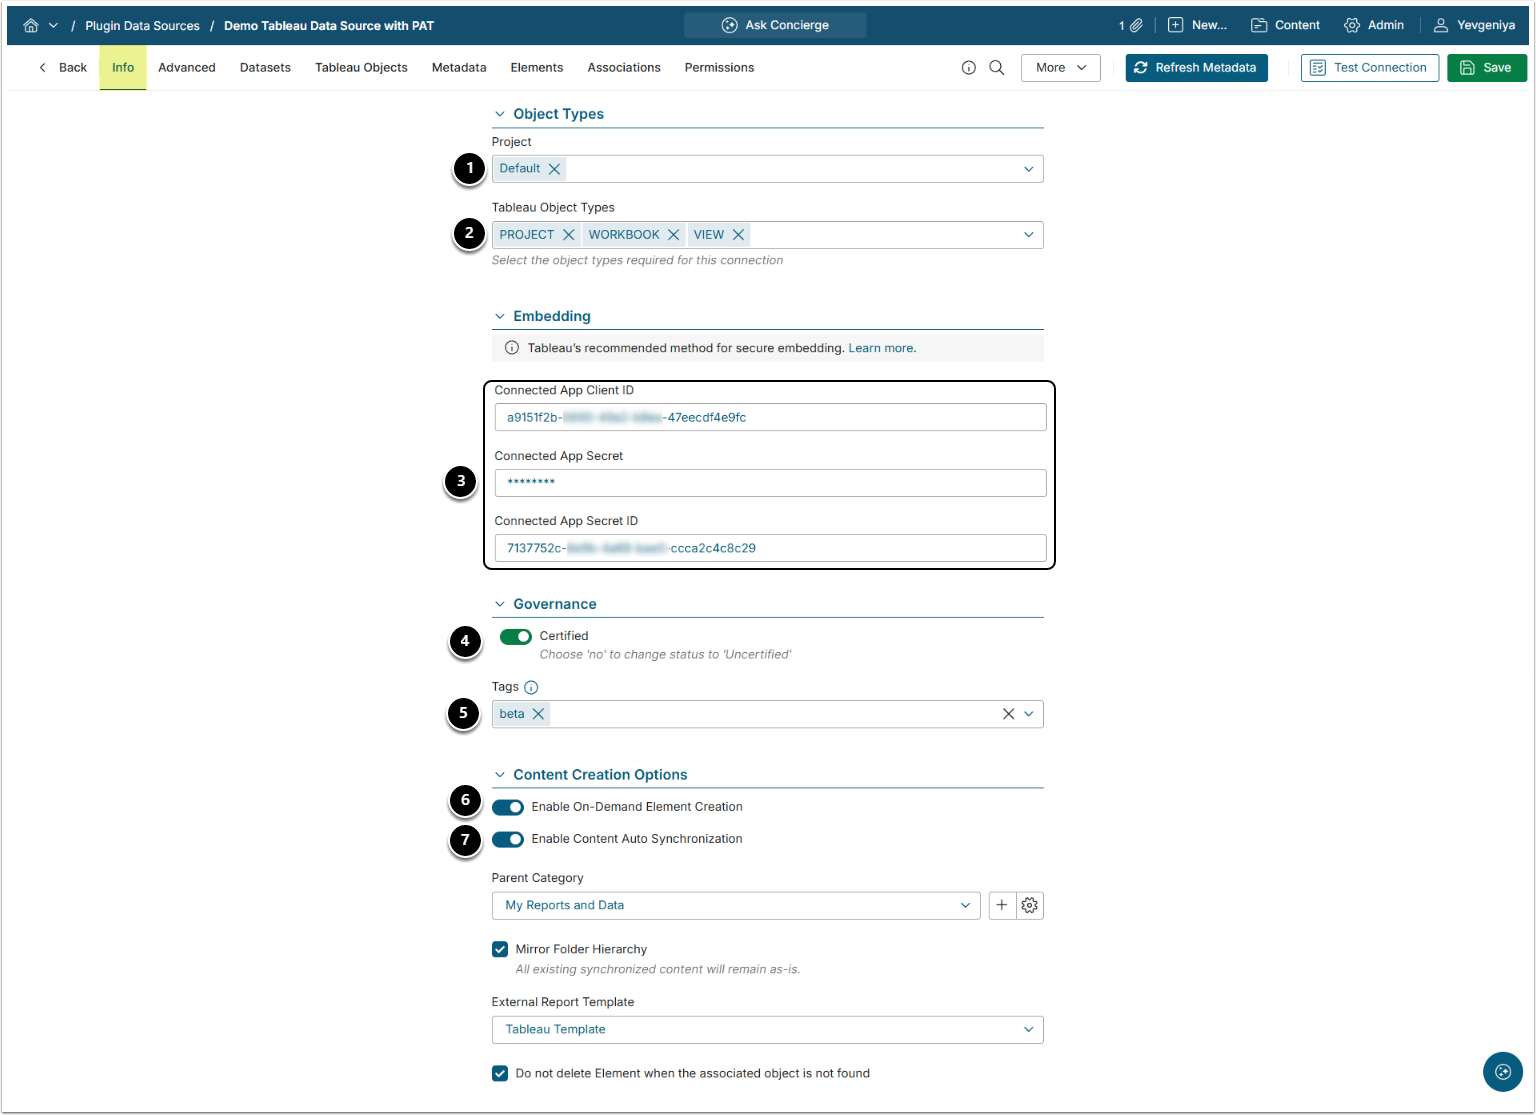The height and width of the screenshot is (1115, 1536).
Task: Collapse the Governance section
Action: [x=500, y=604]
